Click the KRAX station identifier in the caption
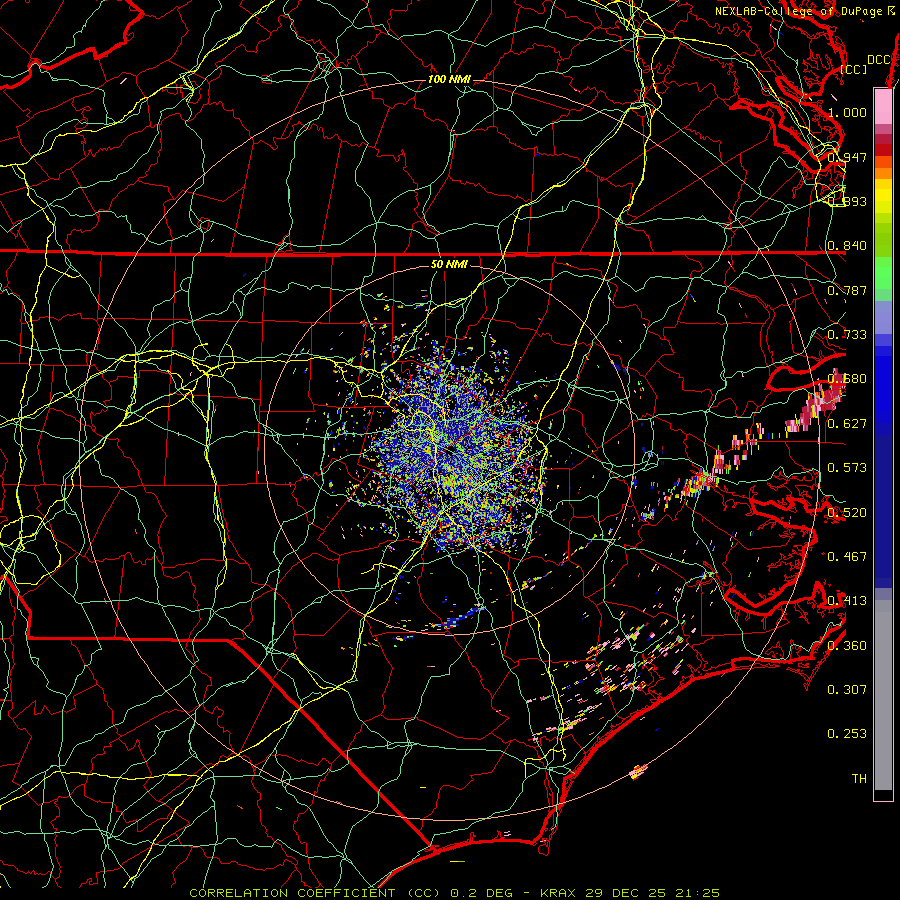Image resolution: width=900 pixels, height=900 pixels. [560, 893]
